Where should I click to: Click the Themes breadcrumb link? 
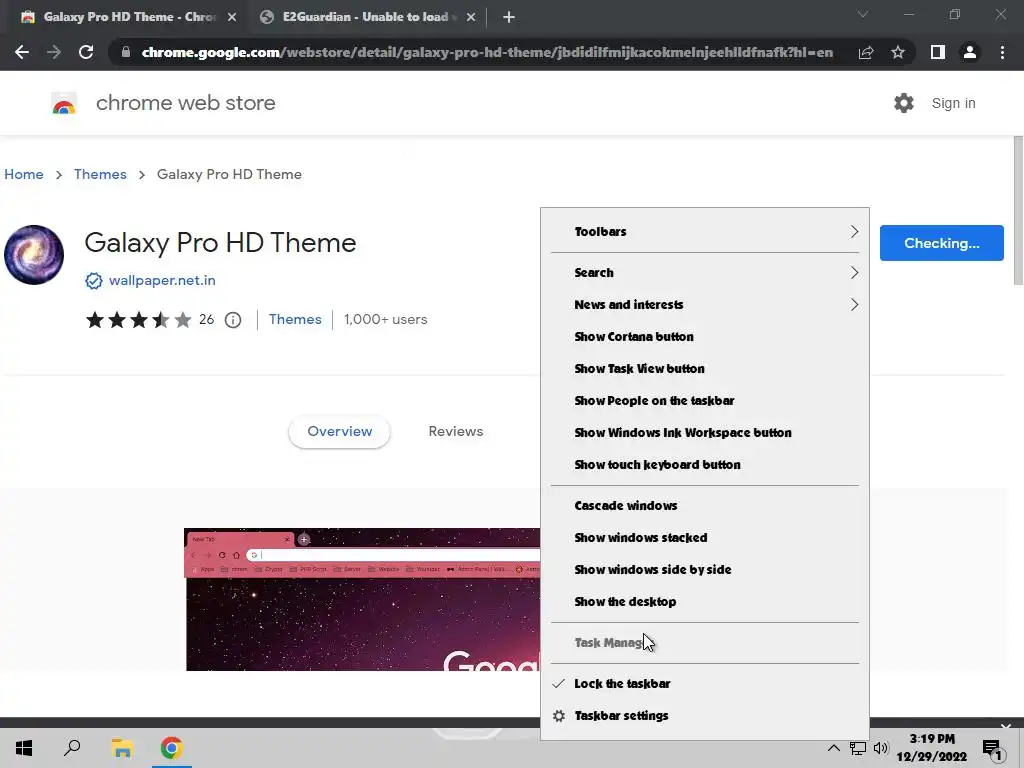point(100,174)
